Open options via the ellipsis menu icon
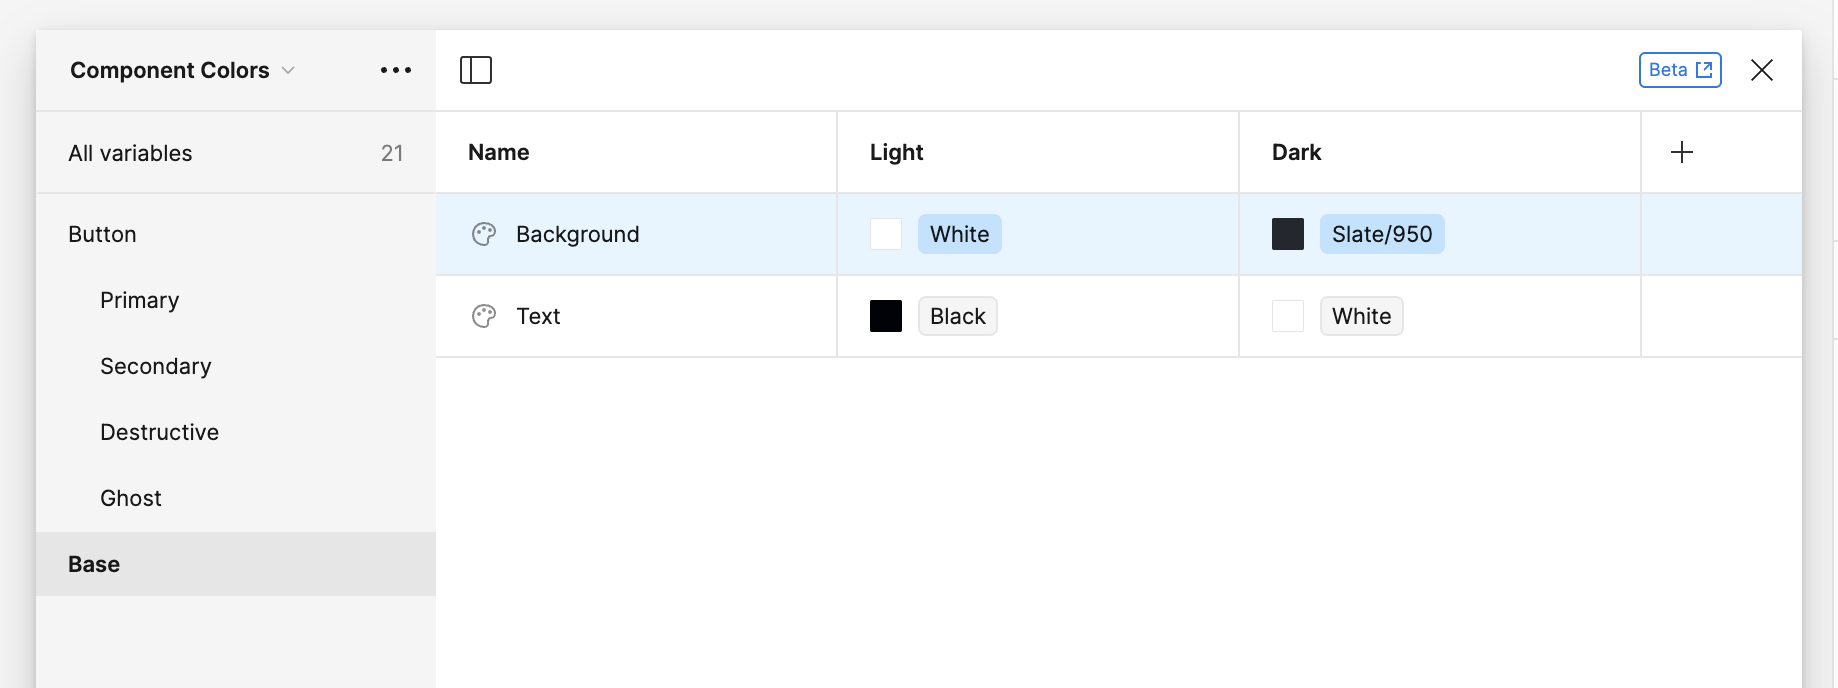Screen dimensions: 1838x688 396,69
